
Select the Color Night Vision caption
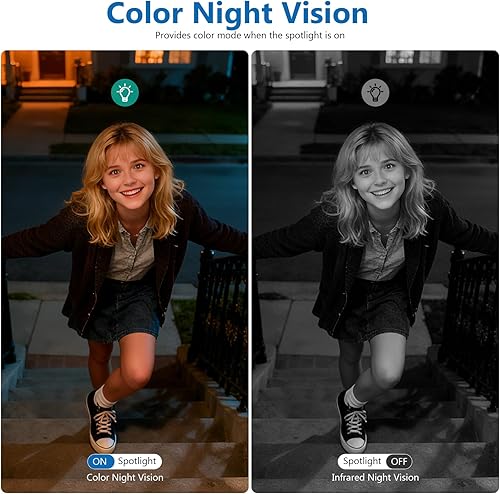click(x=125, y=478)
